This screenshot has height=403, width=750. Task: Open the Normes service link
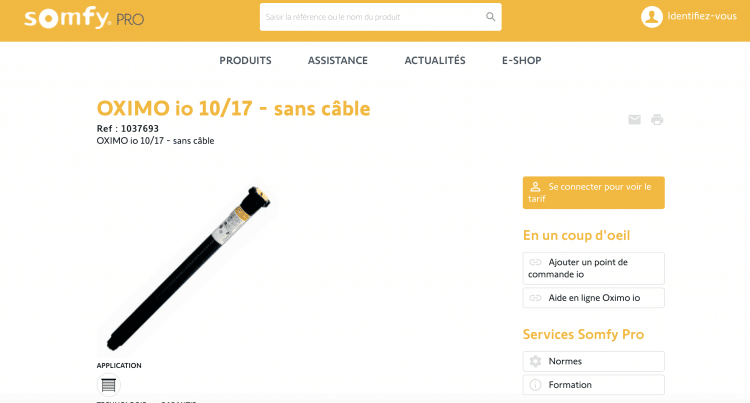point(594,361)
